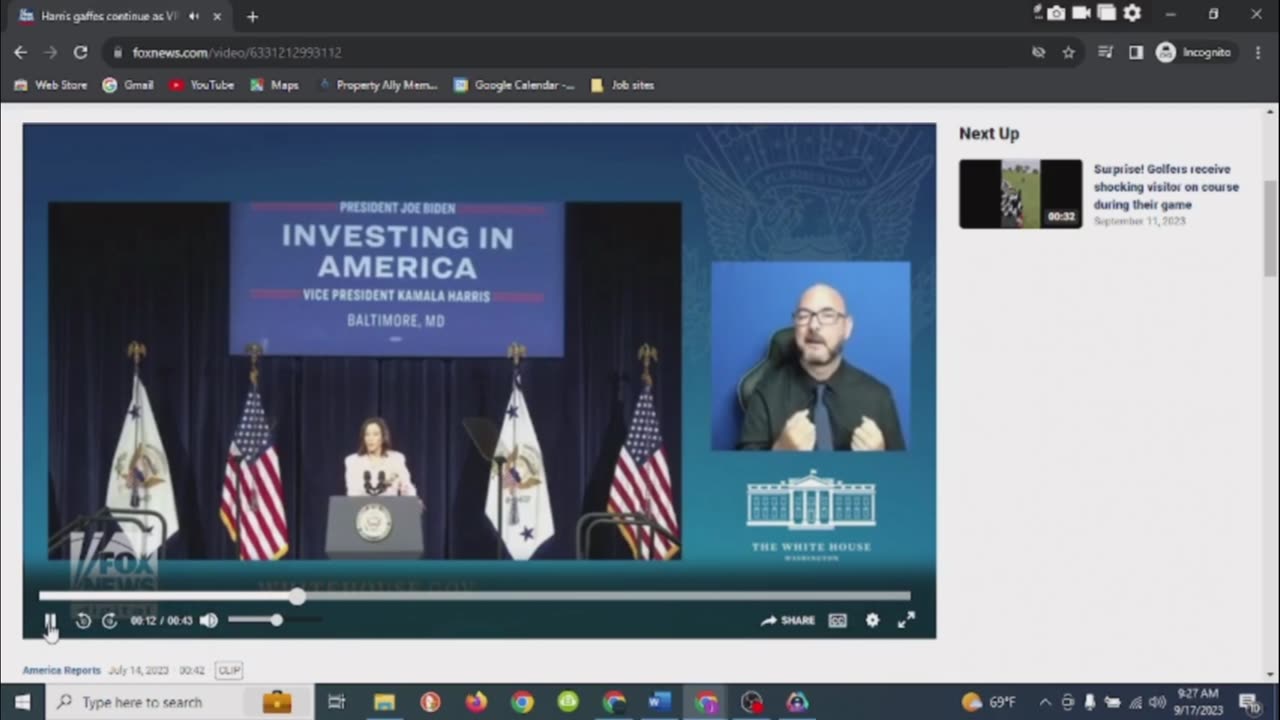Skip the video forward ten seconds
This screenshot has height=720, width=1280.
tap(110, 621)
